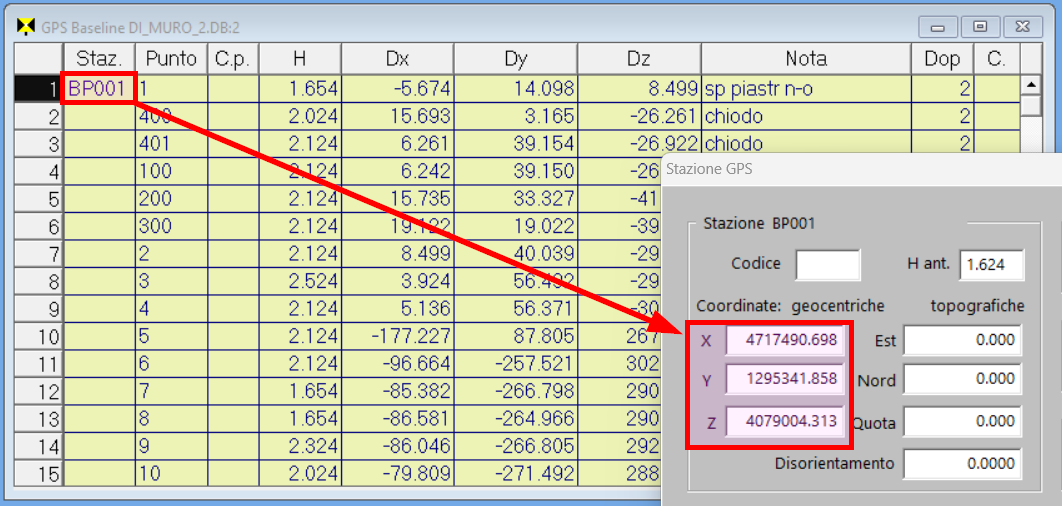Click the Dop column header
The image size is (1062, 506).
point(941,59)
